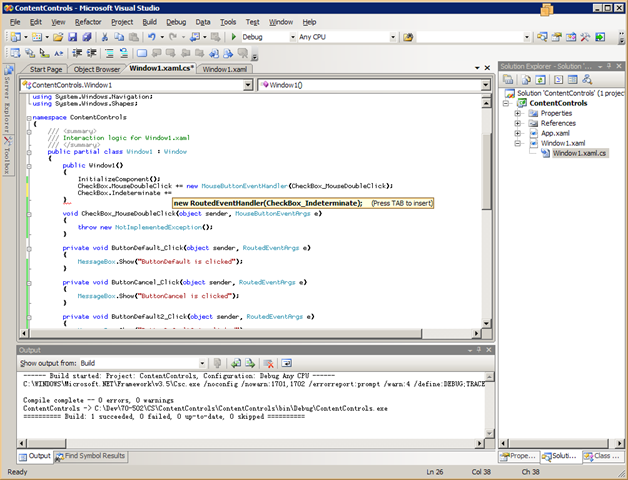Image resolution: width=628 pixels, height=480 pixels.
Task: Expand the Properties node in Solution Explorer
Action: coord(517,113)
